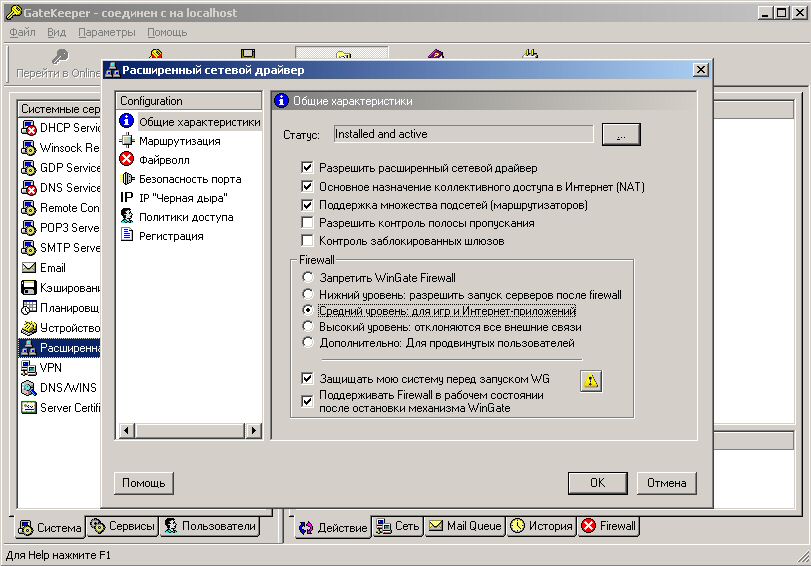Toggle Разрешить расширенный сетевой драйвер checkbox
811x566 pixels.
[307, 168]
